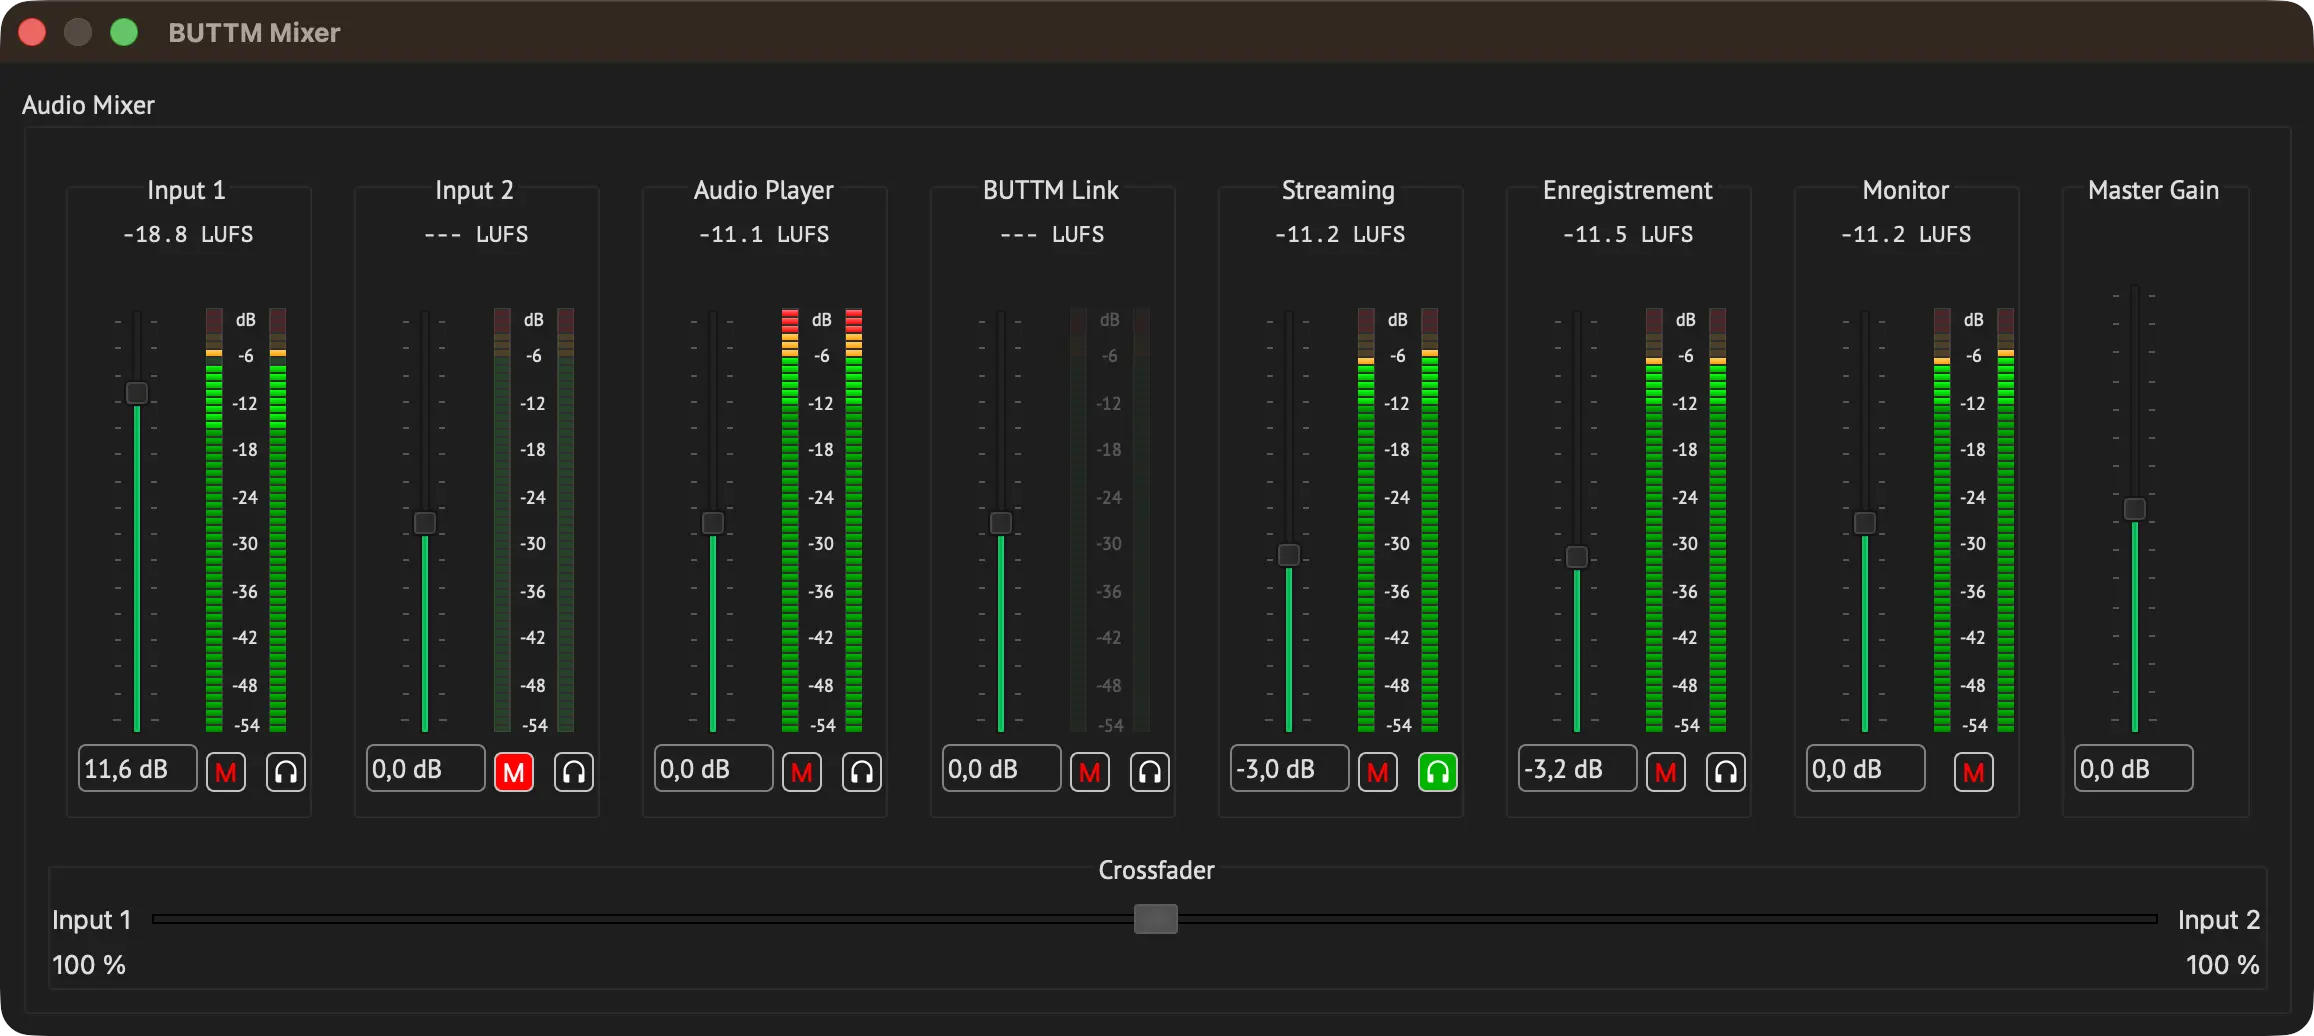Mute the Input 1 channel
The height and width of the screenshot is (1036, 2314).
tap(226, 771)
